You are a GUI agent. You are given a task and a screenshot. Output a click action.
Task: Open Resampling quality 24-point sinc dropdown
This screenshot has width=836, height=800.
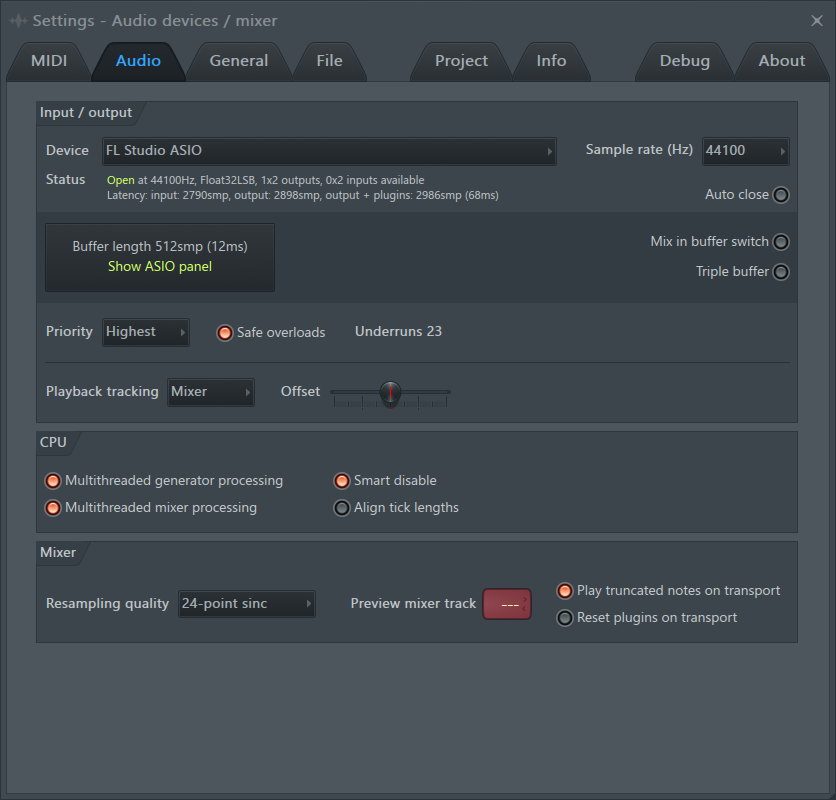pos(246,604)
